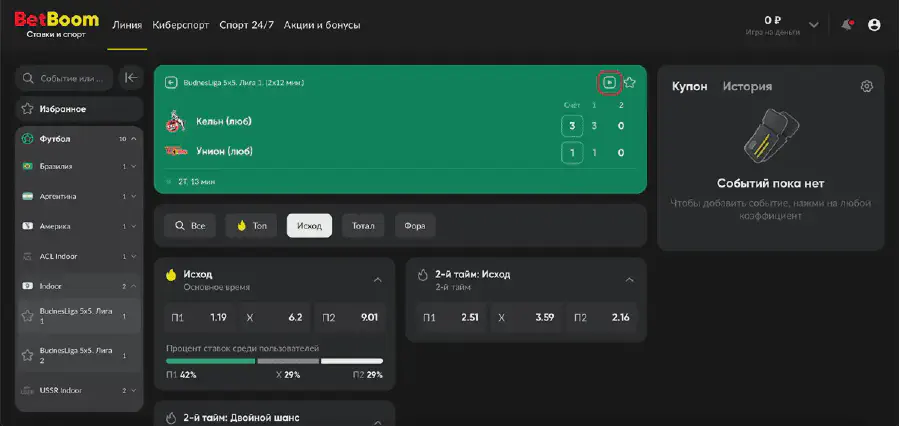The width and height of the screenshot is (900, 426).
Task: Open the live video stream icon
Action: click(610, 83)
